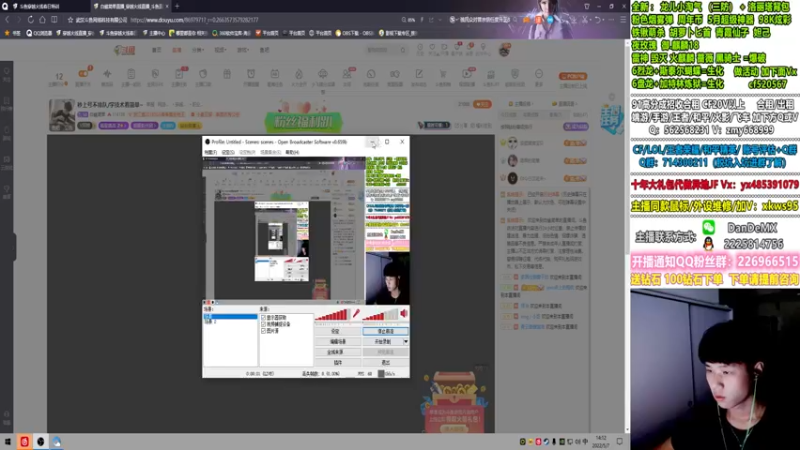Expand the 游戏 navigation dropdown
Viewport: 800px width, 450px height.
click(x=243, y=50)
